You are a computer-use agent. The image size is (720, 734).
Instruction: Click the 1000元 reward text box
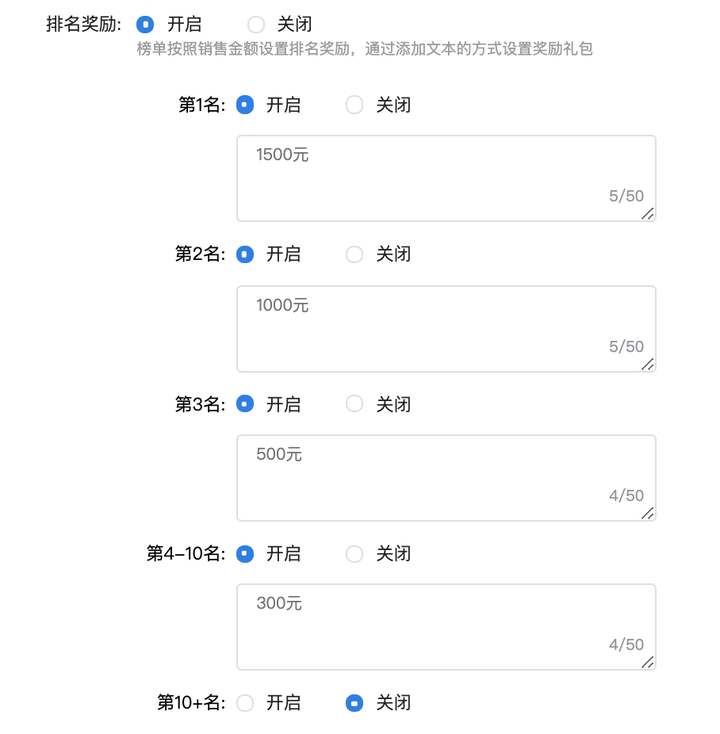[446, 328]
